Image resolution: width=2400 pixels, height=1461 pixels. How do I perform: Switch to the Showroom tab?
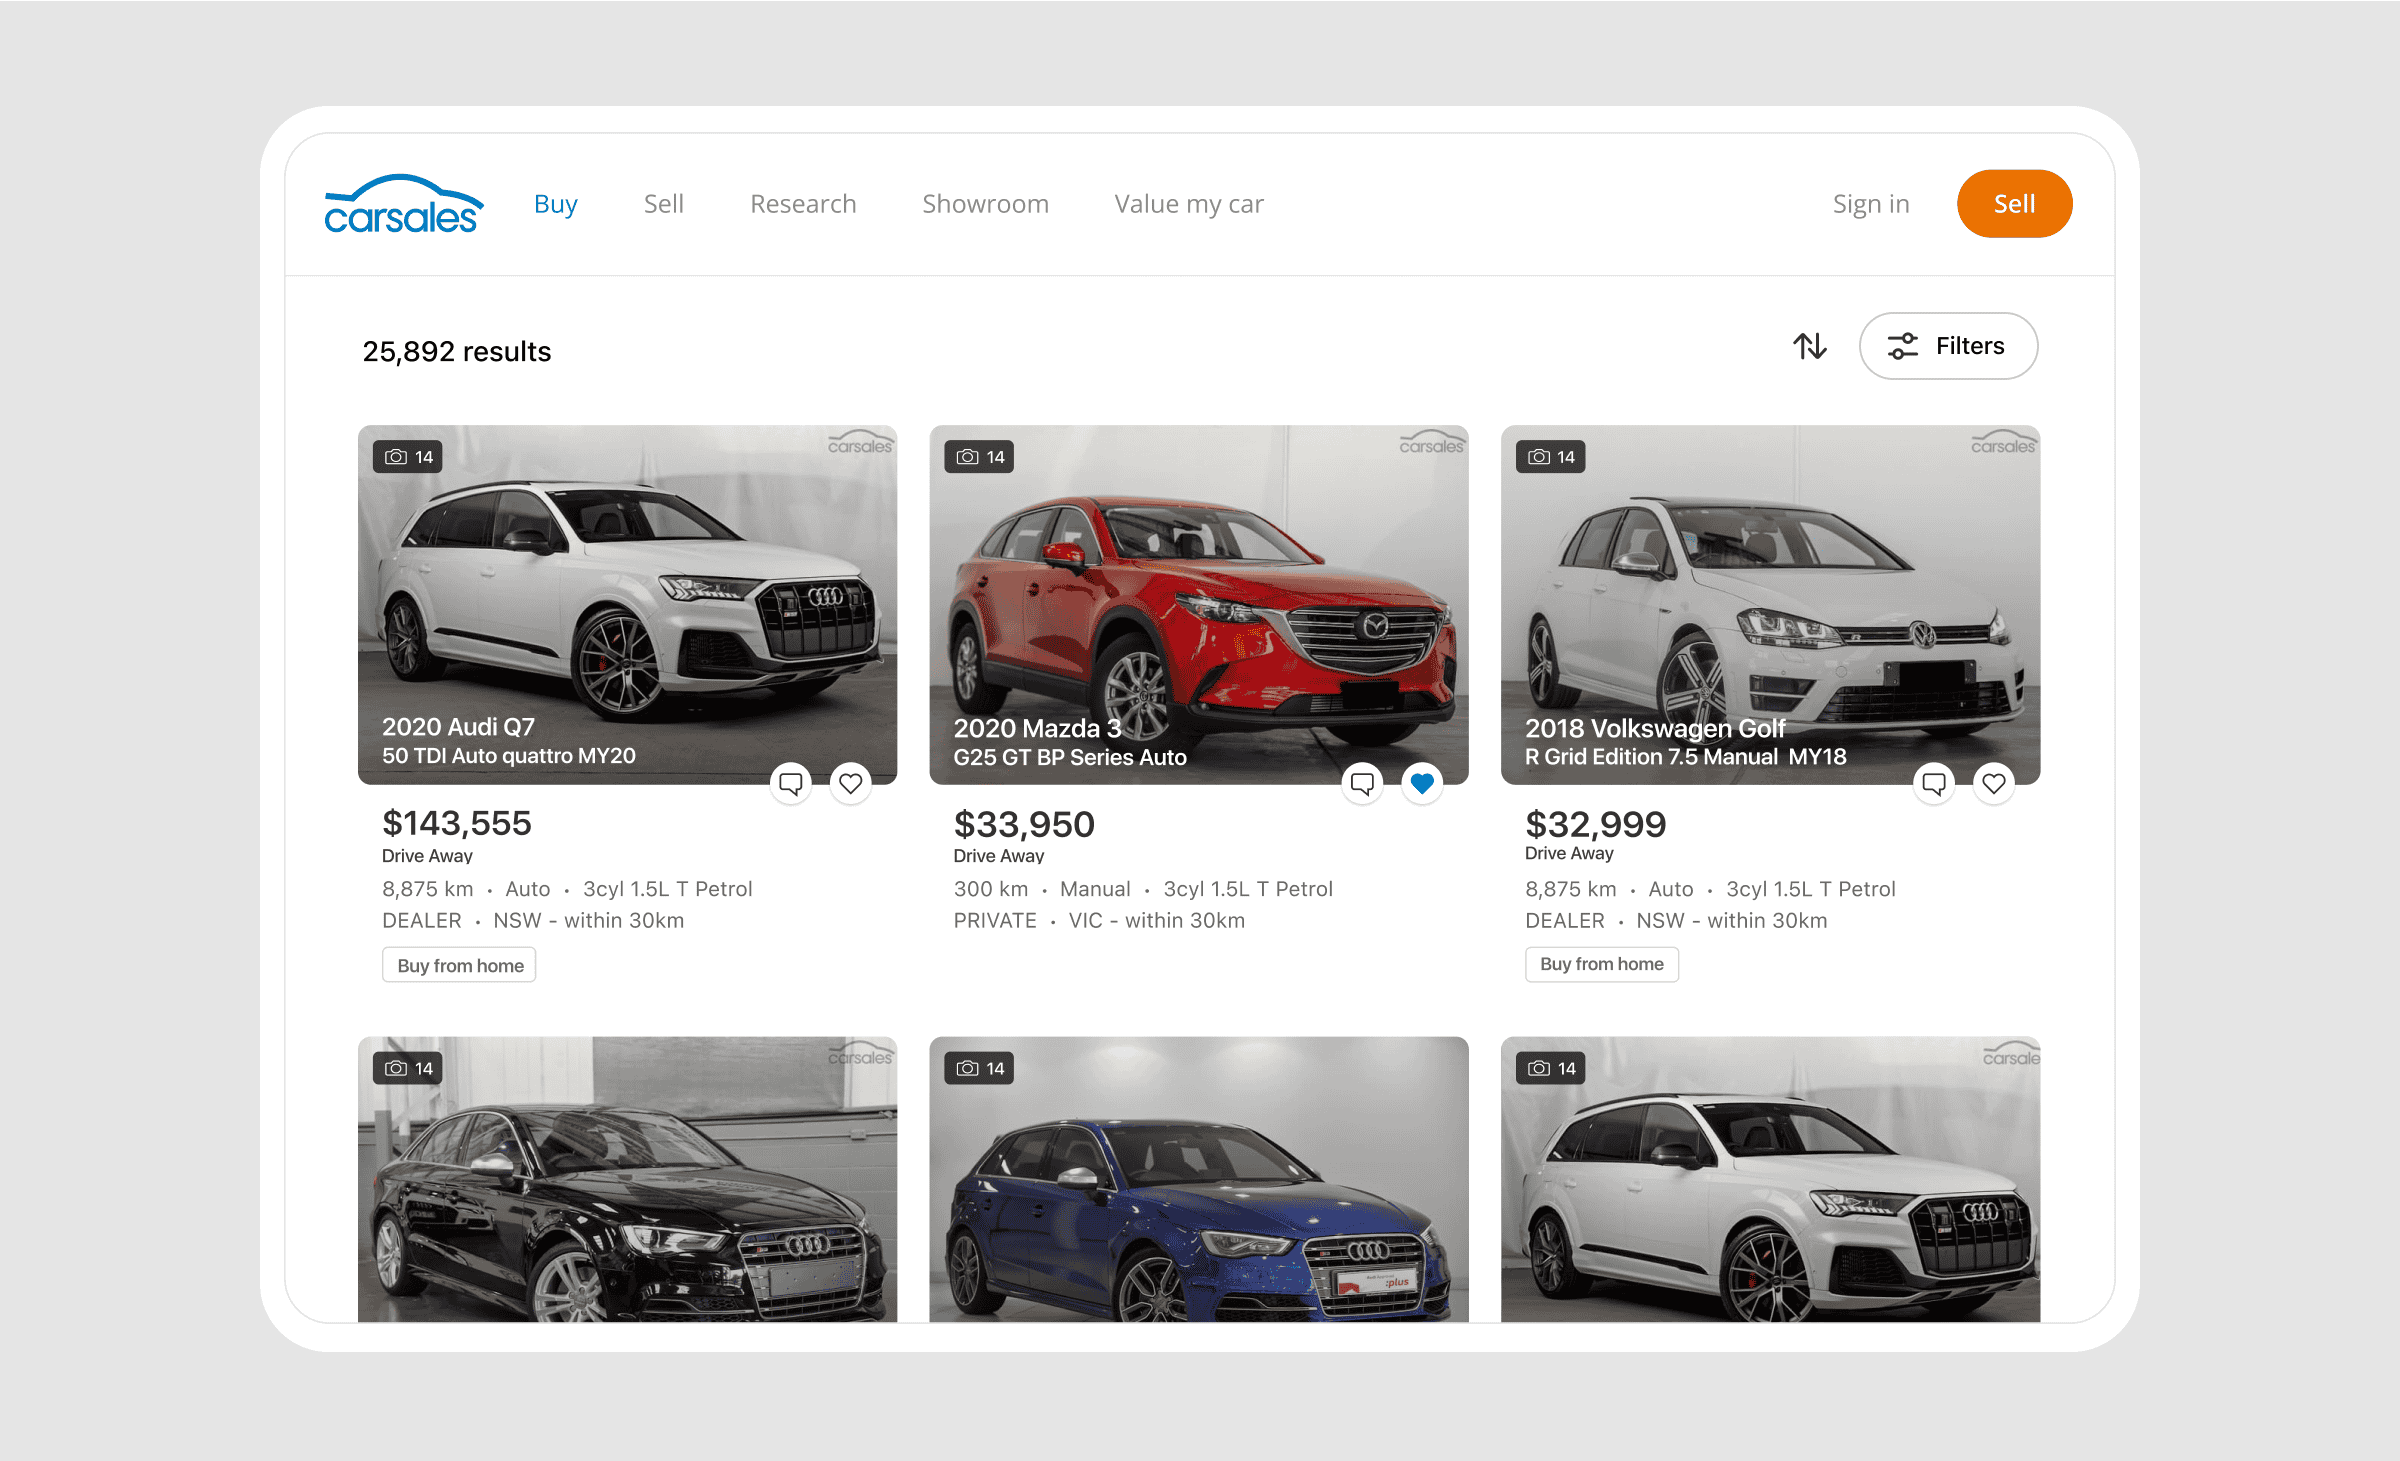(985, 204)
